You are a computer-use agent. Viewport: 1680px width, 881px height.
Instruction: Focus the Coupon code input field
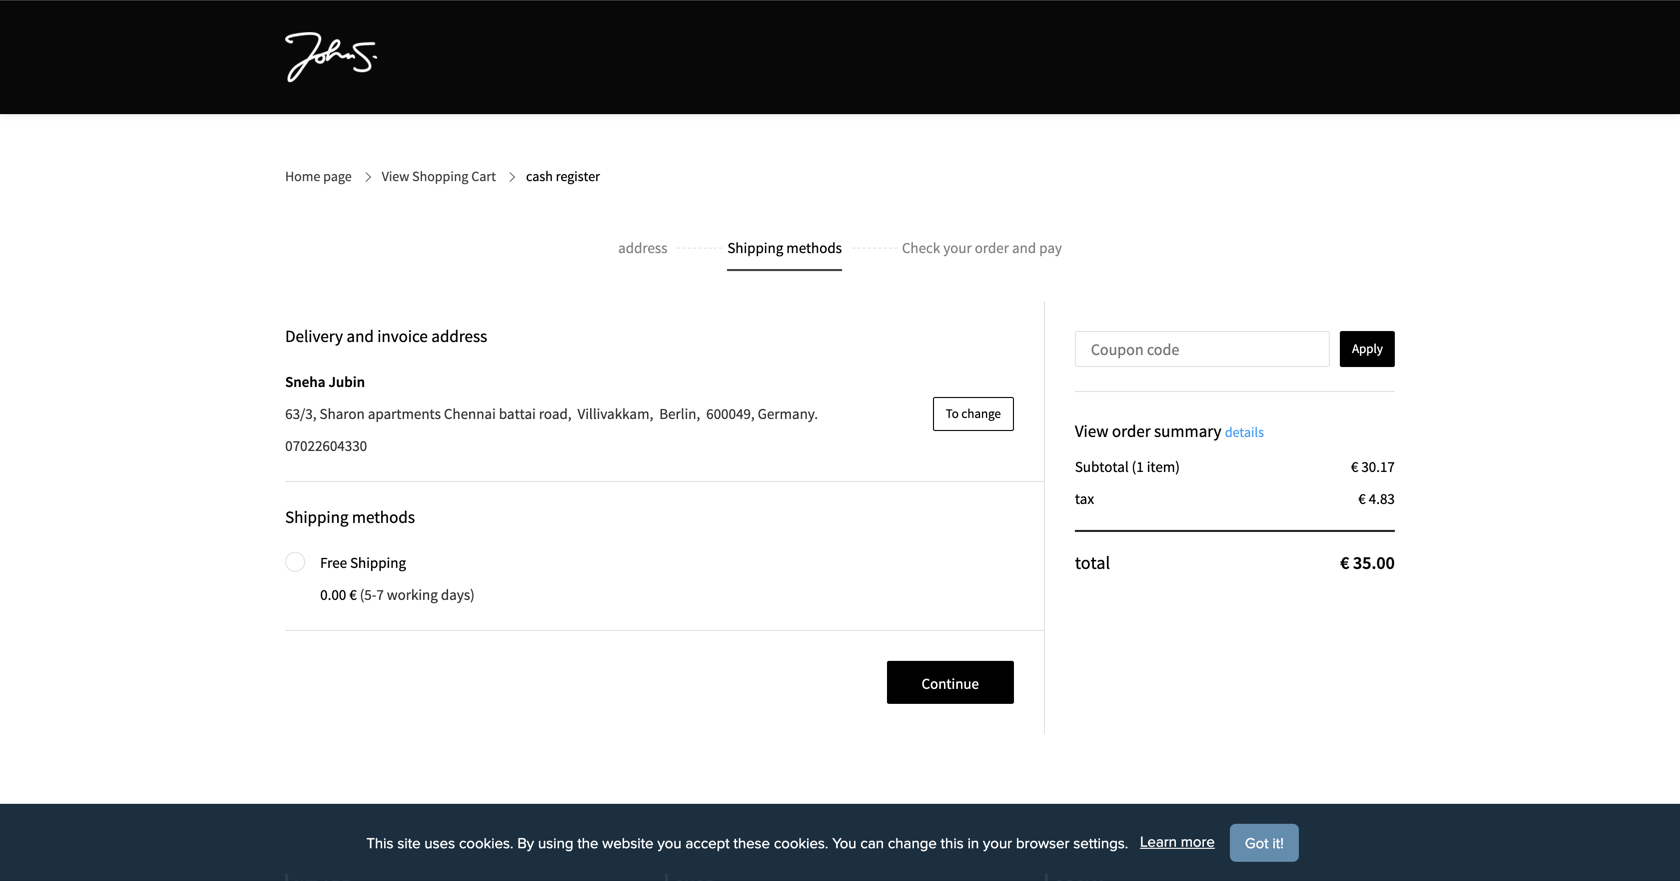pos(1201,349)
